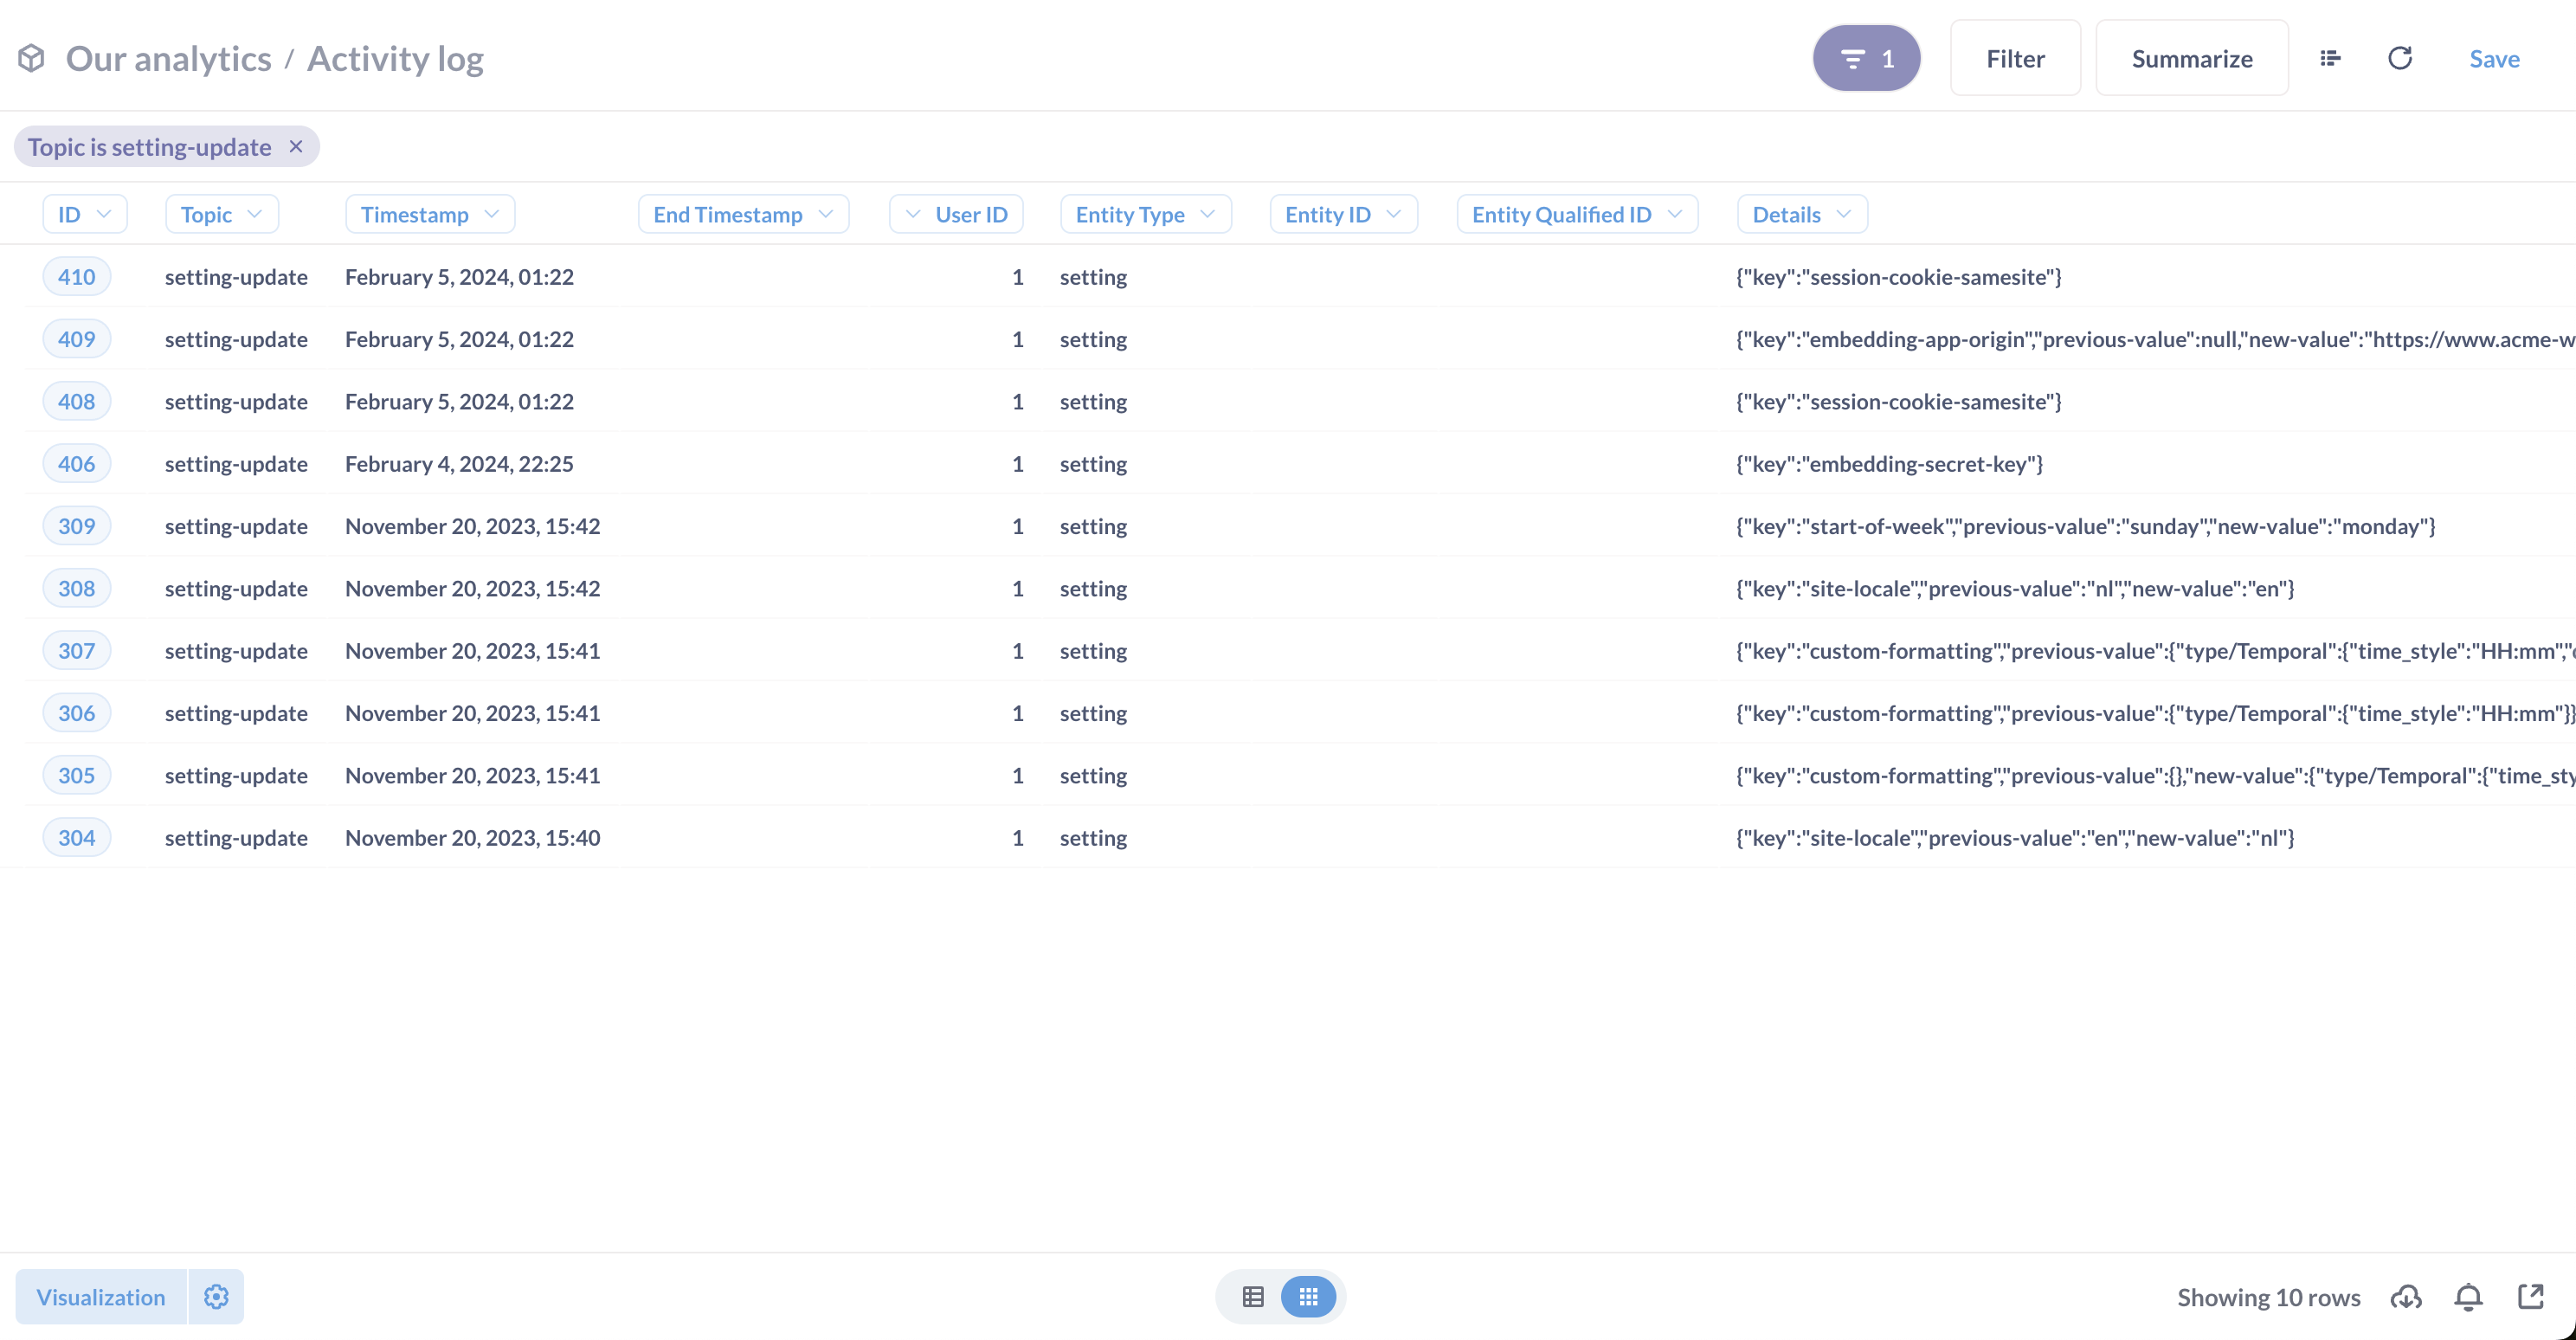Open record details for row ID 410
Screen dimensions: 2576x1340
coord(76,276)
